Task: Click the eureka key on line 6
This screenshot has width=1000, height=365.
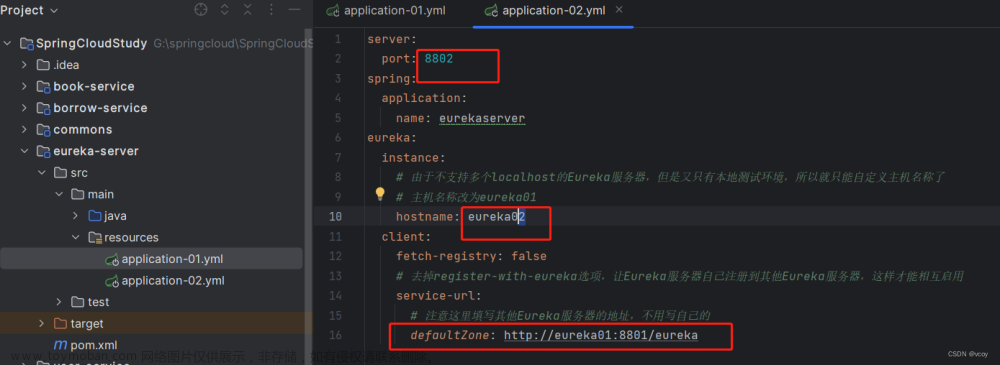Action: [x=388, y=138]
